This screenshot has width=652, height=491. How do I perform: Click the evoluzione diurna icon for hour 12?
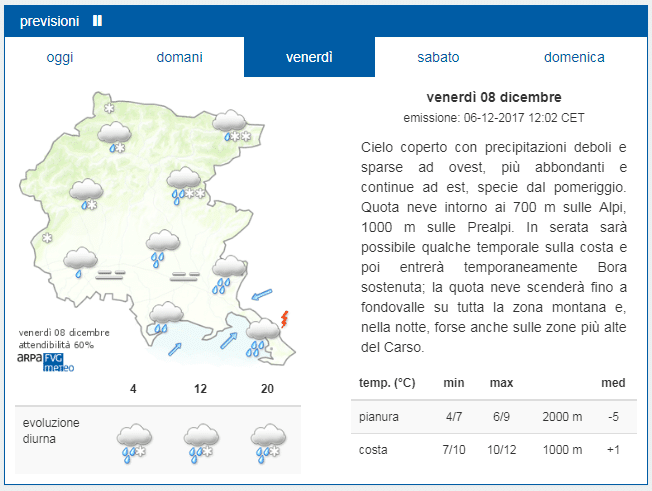(200, 440)
